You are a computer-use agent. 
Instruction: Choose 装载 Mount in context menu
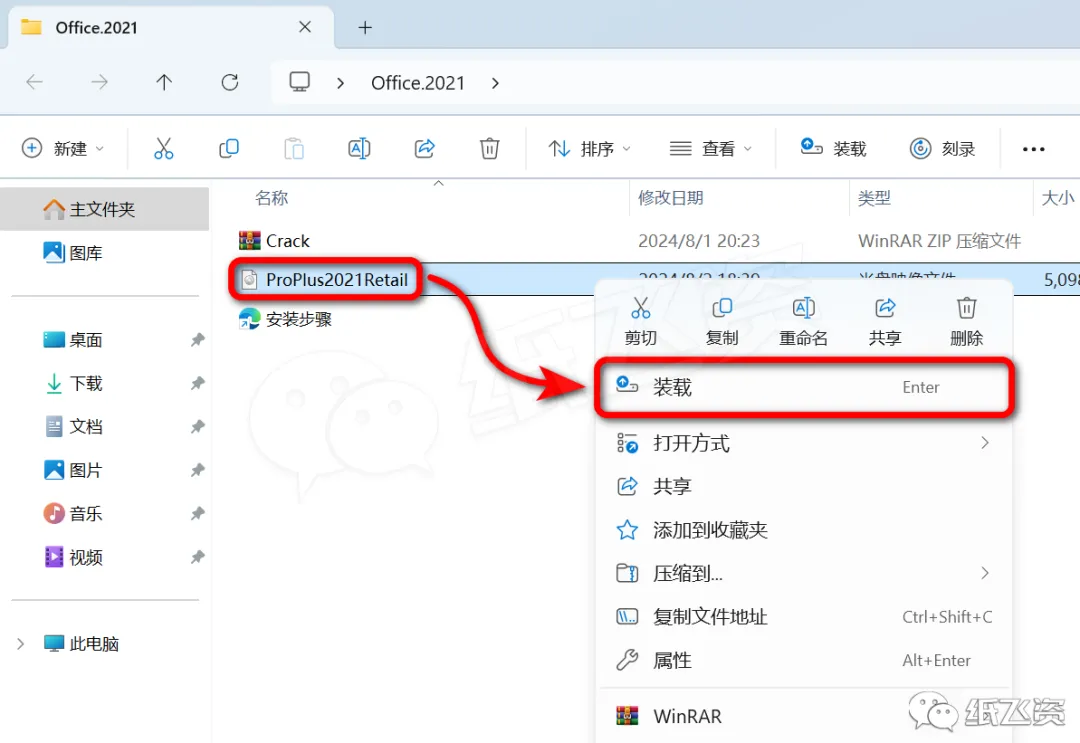click(804, 387)
